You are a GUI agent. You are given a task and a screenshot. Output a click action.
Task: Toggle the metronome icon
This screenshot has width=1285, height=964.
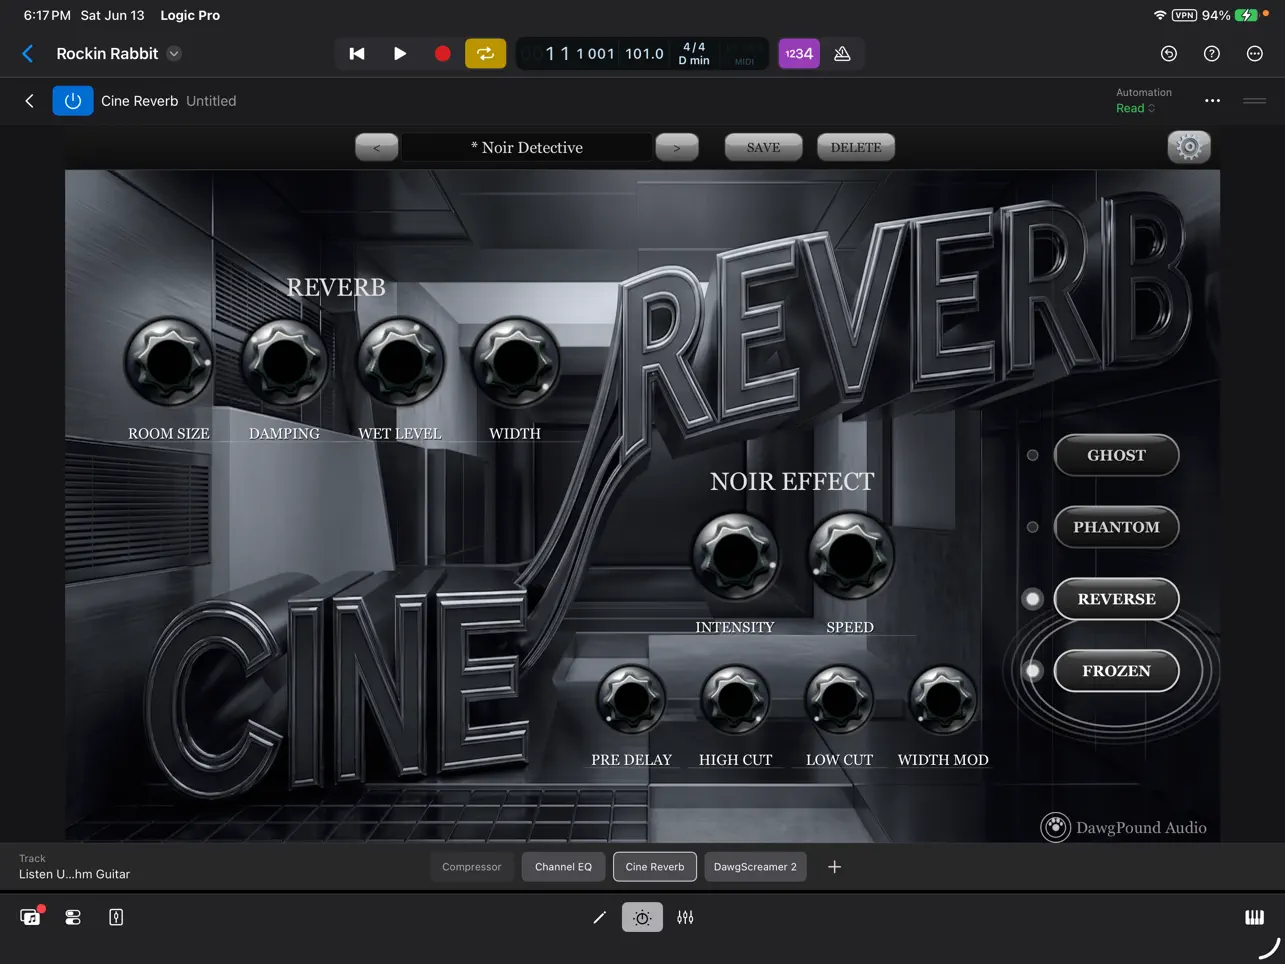pyautogui.click(x=843, y=54)
